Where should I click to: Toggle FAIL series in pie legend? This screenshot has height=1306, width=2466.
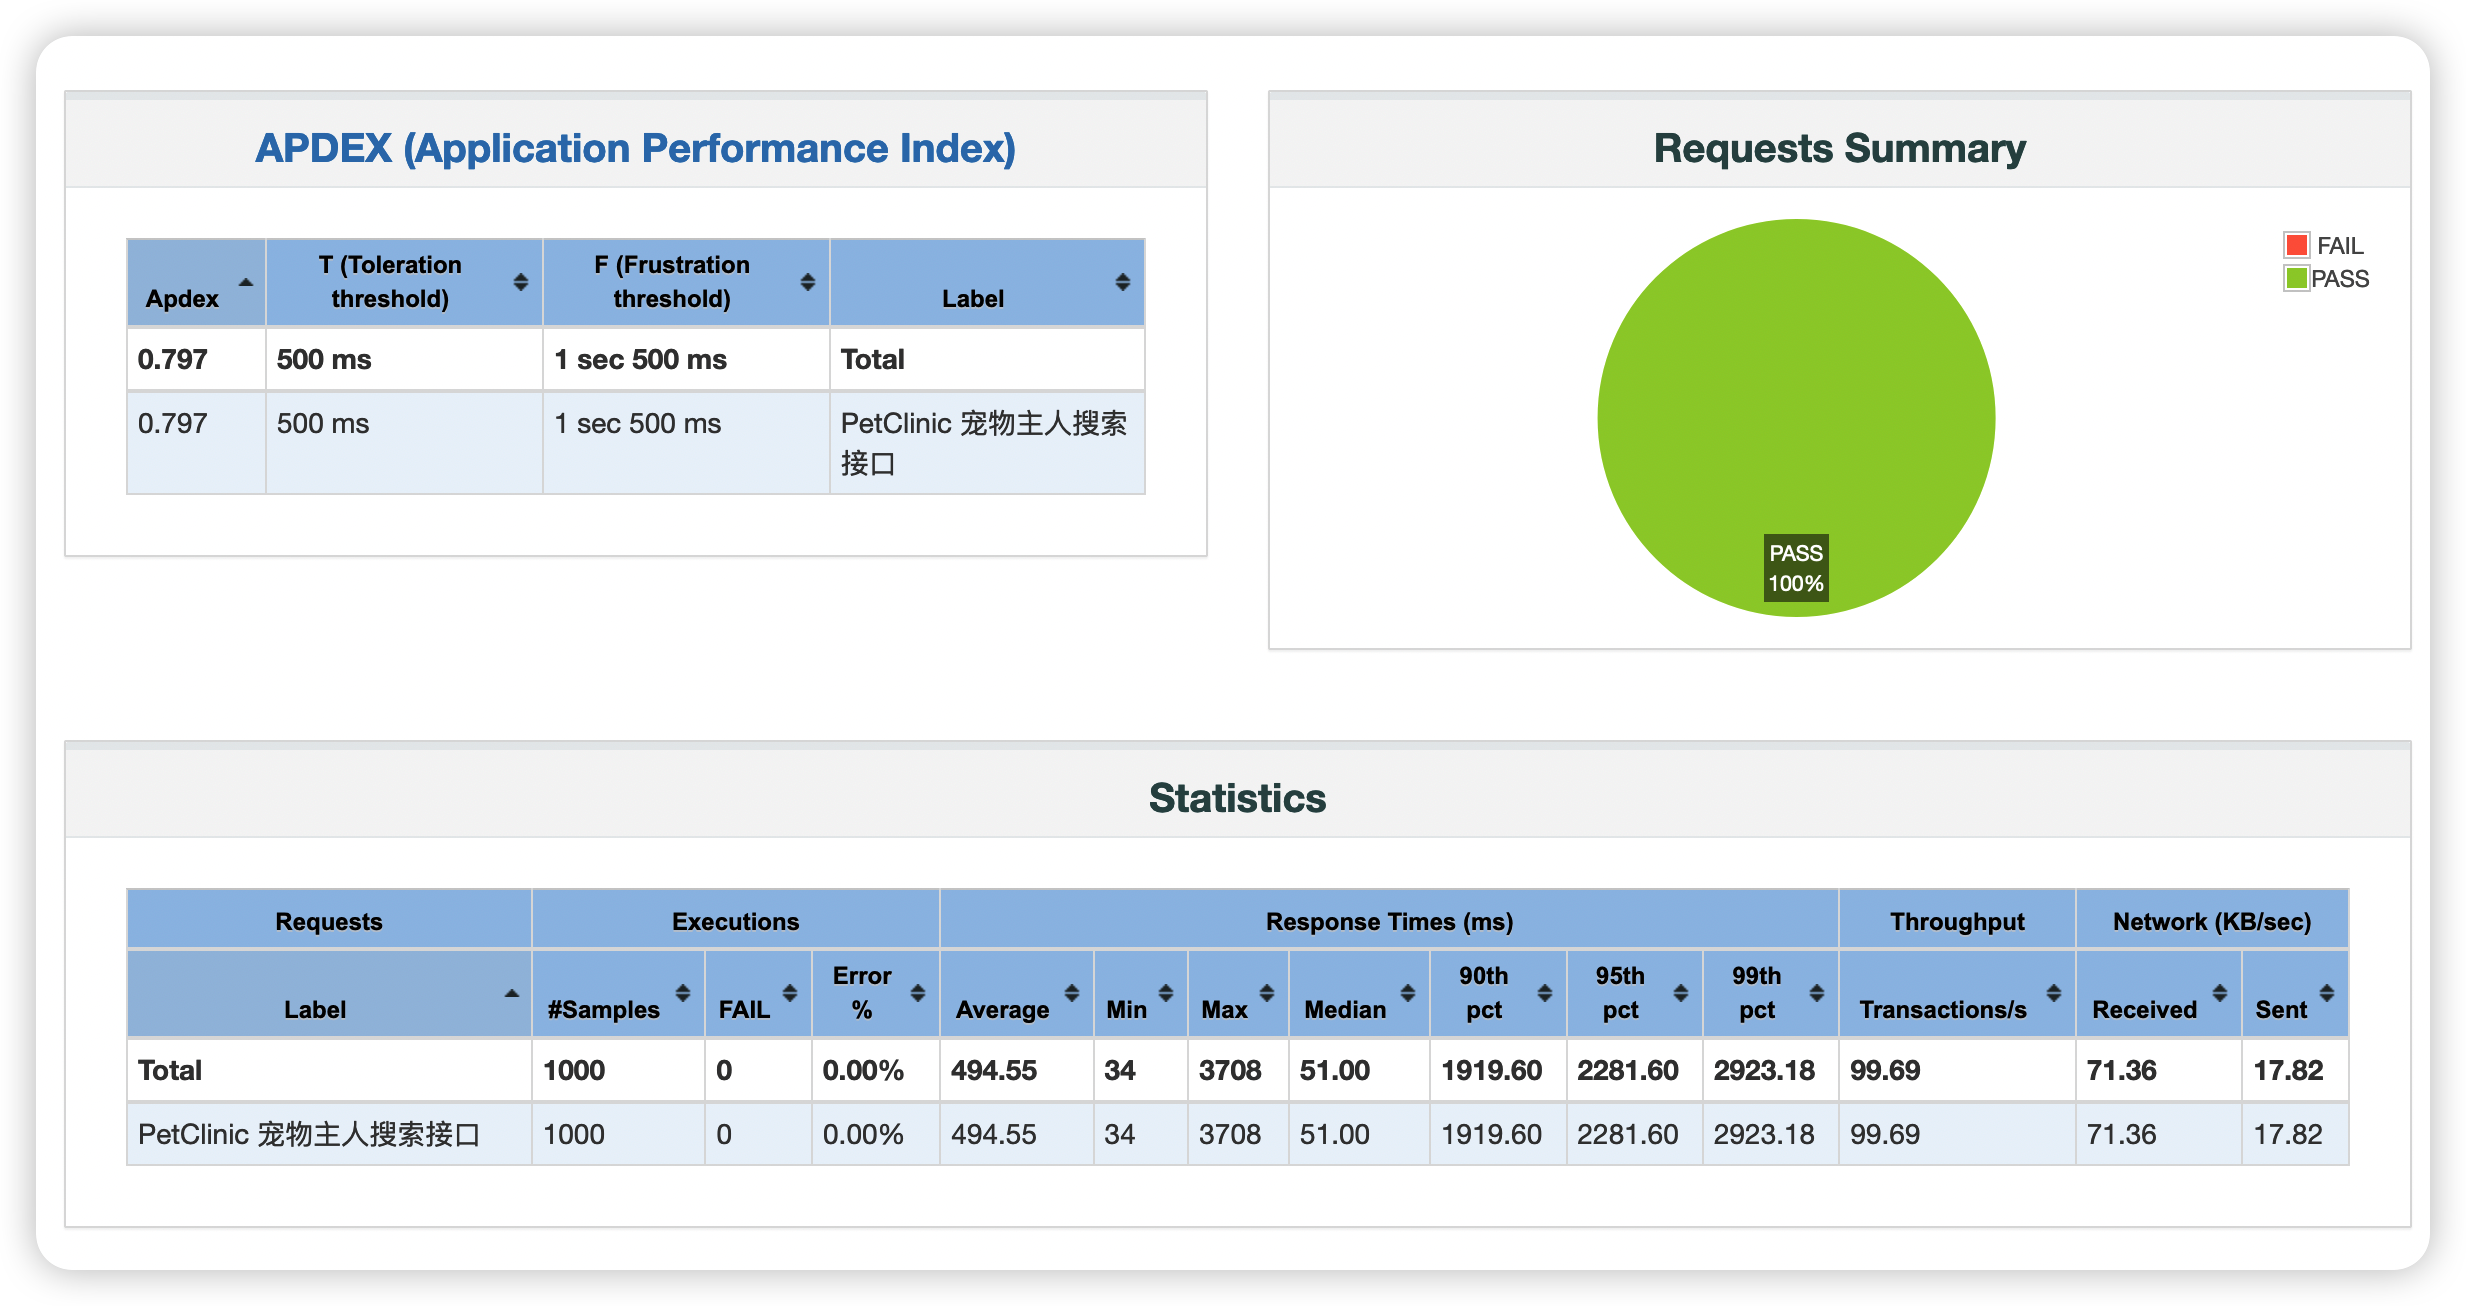point(2339,246)
